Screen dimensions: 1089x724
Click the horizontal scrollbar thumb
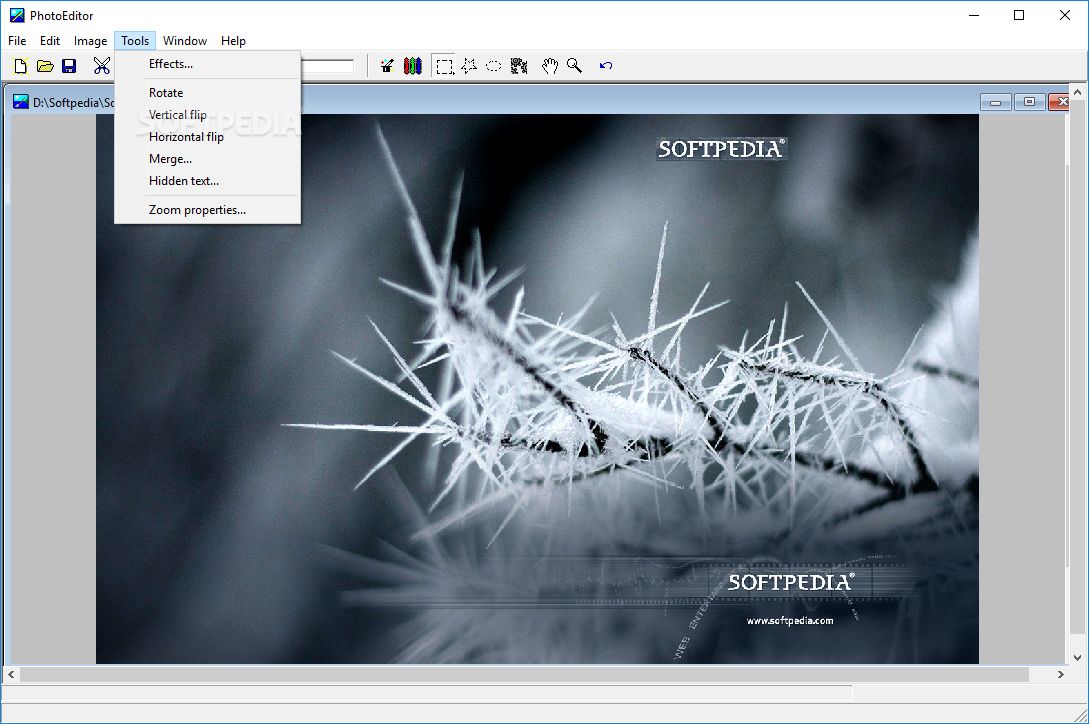click(524, 674)
